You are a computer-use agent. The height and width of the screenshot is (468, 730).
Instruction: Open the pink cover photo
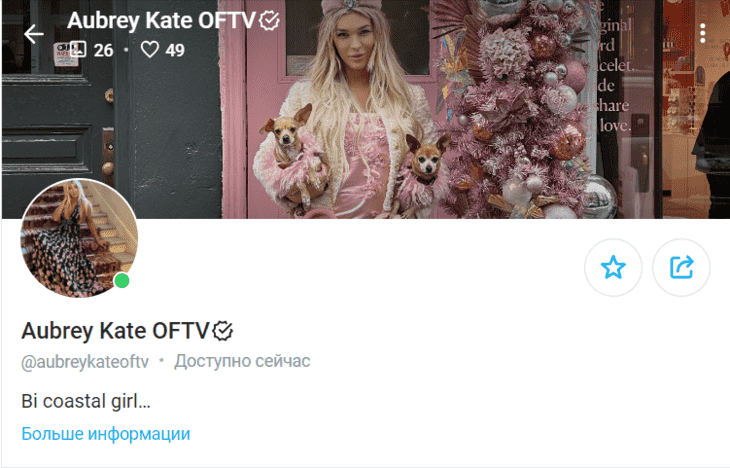point(365,109)
